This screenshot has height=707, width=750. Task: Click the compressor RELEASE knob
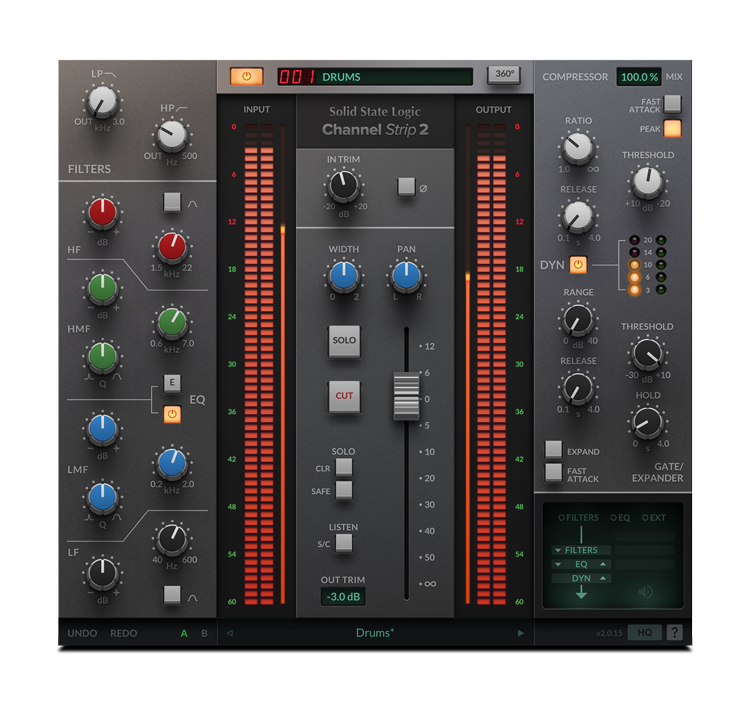tap(578, 216)
